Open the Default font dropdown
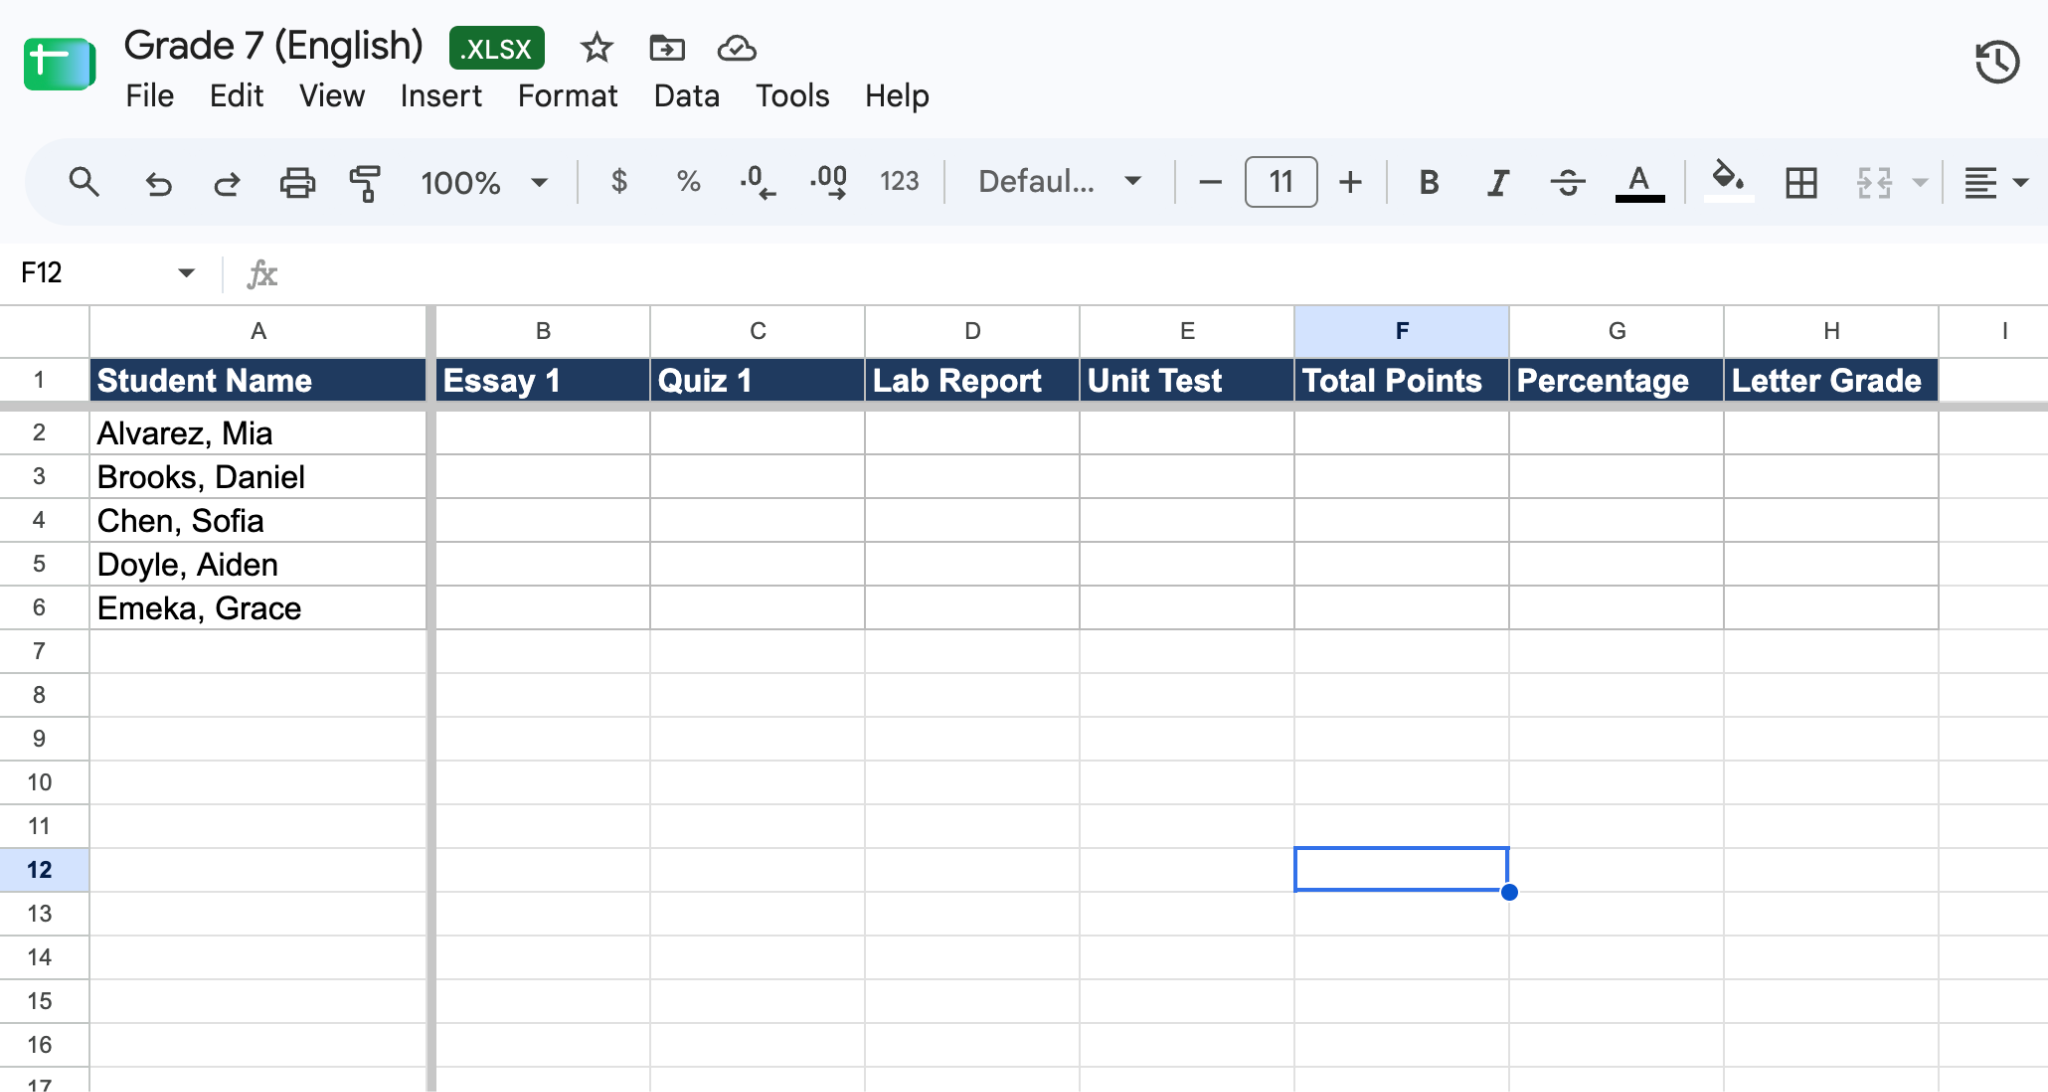This screenshot has width=2048, height=1092. click(1060, 182)
